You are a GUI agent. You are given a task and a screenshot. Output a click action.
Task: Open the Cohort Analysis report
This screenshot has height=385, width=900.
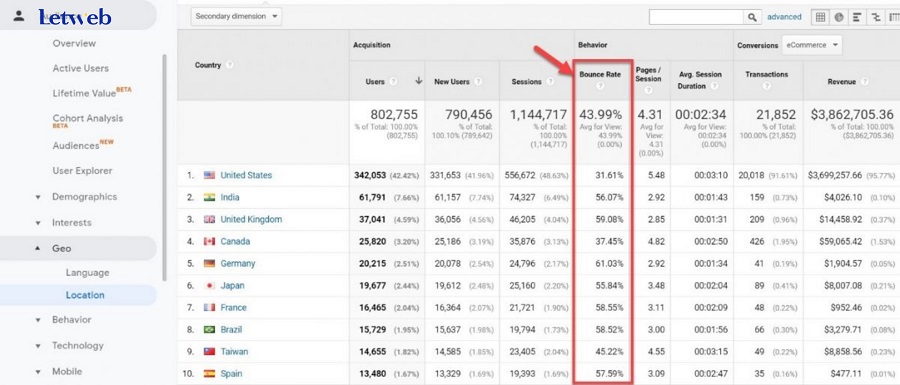[x=88, y=120]
